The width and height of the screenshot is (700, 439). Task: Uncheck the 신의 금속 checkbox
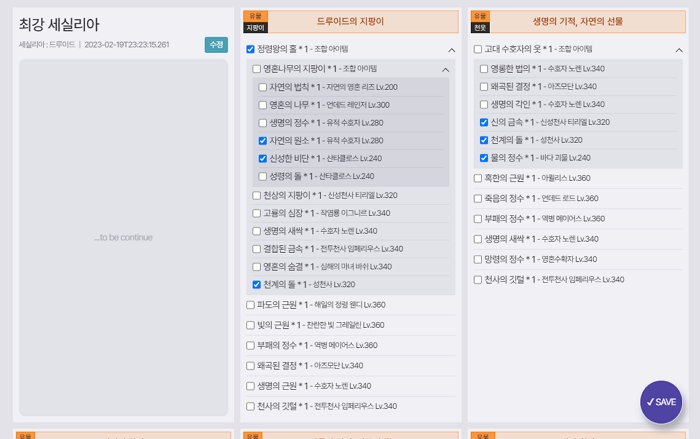click(484, 122)
